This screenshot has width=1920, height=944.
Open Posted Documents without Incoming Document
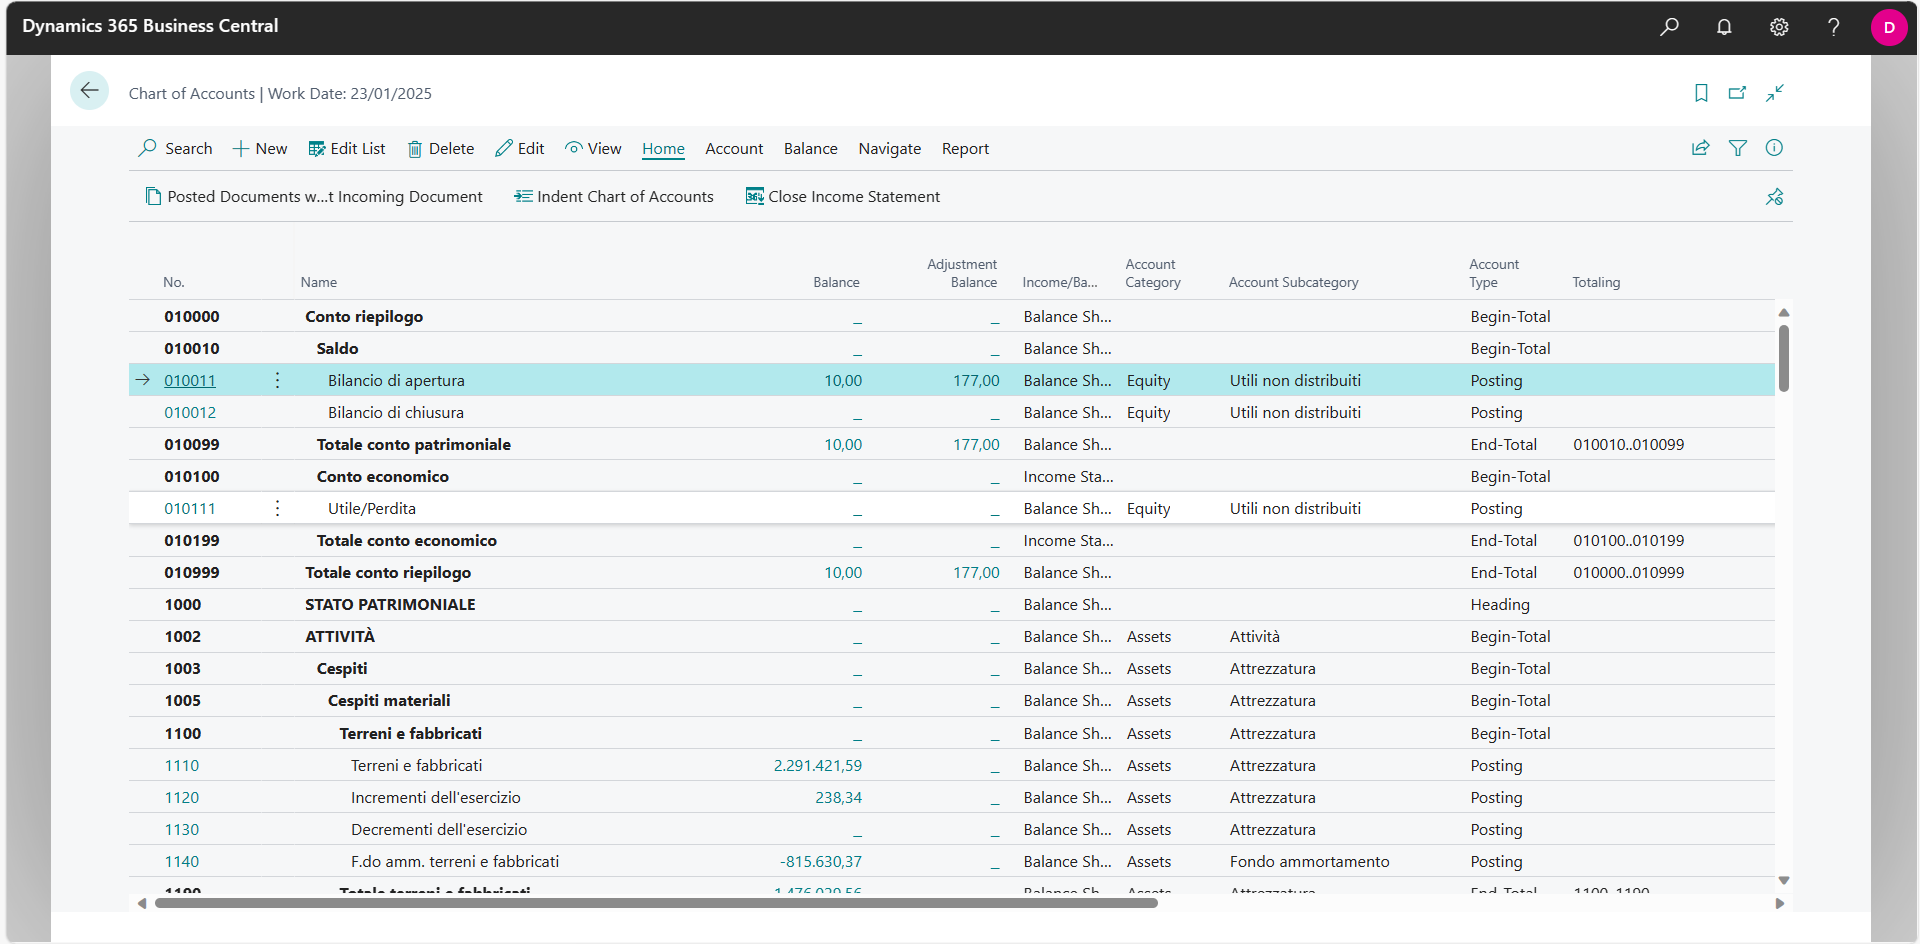click(314, 197)
